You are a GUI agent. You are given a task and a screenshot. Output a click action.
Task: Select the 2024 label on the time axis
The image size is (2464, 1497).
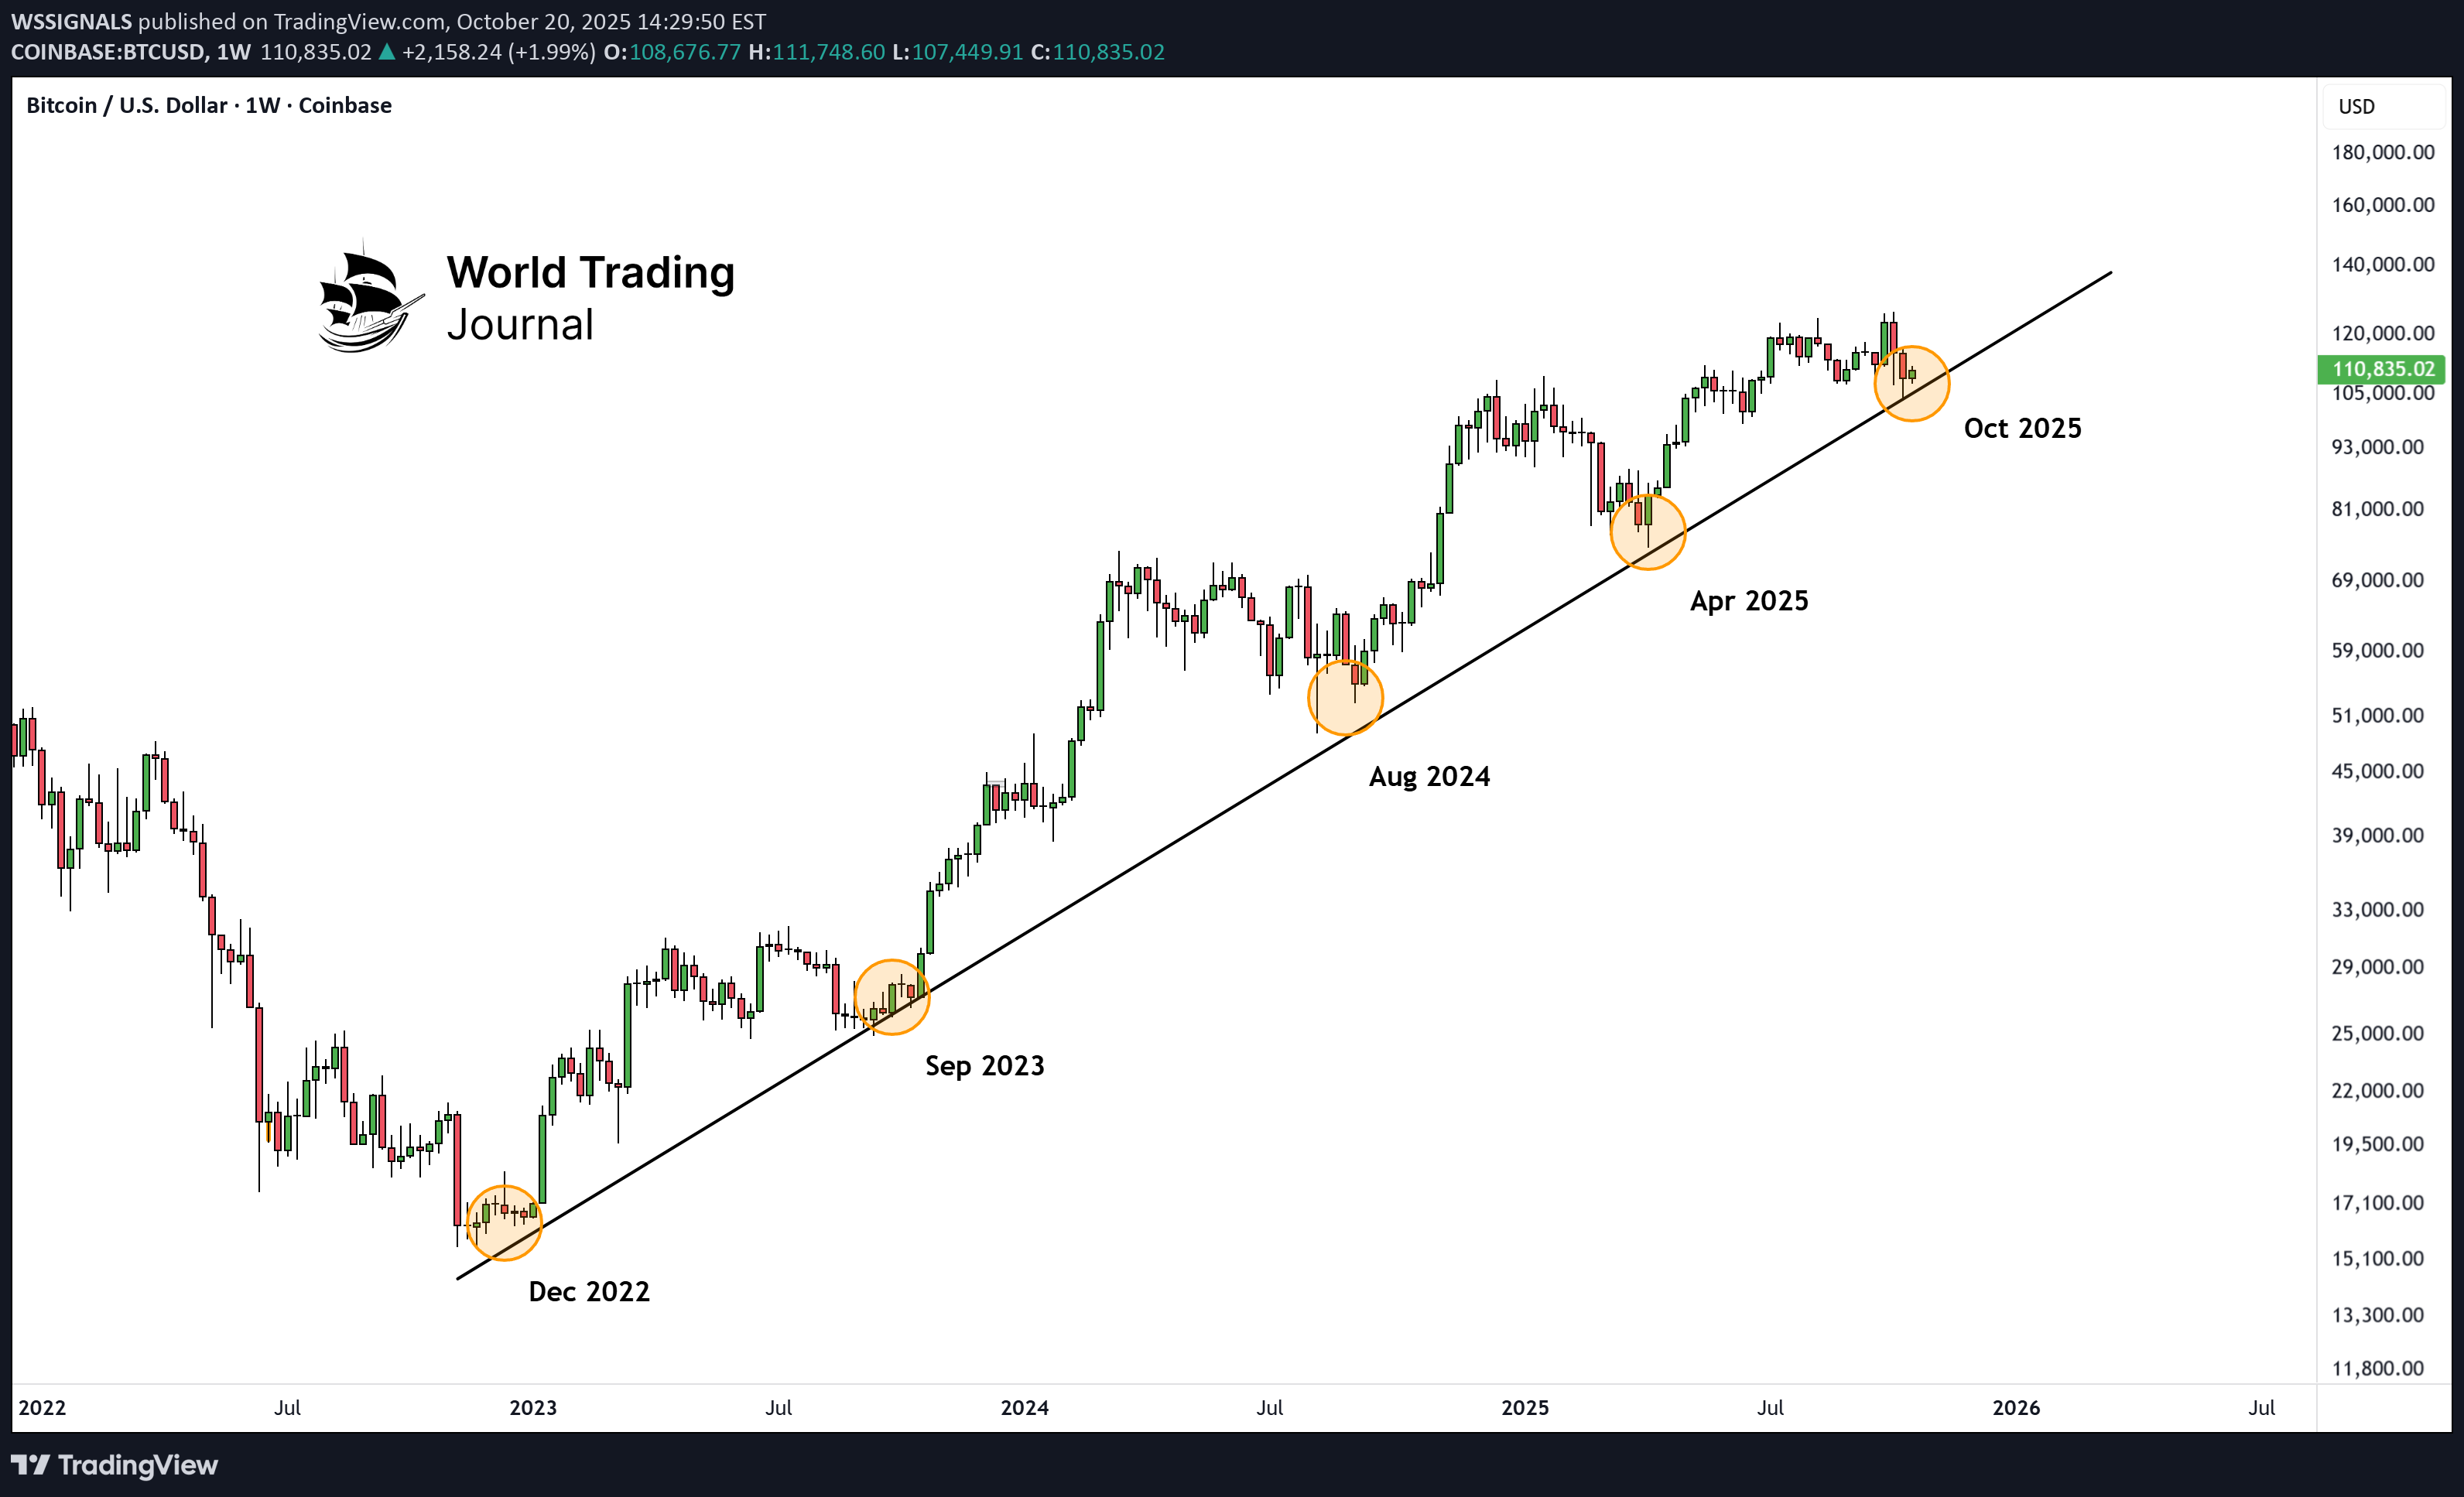pyautogui.click(x=1024, y=1407)
